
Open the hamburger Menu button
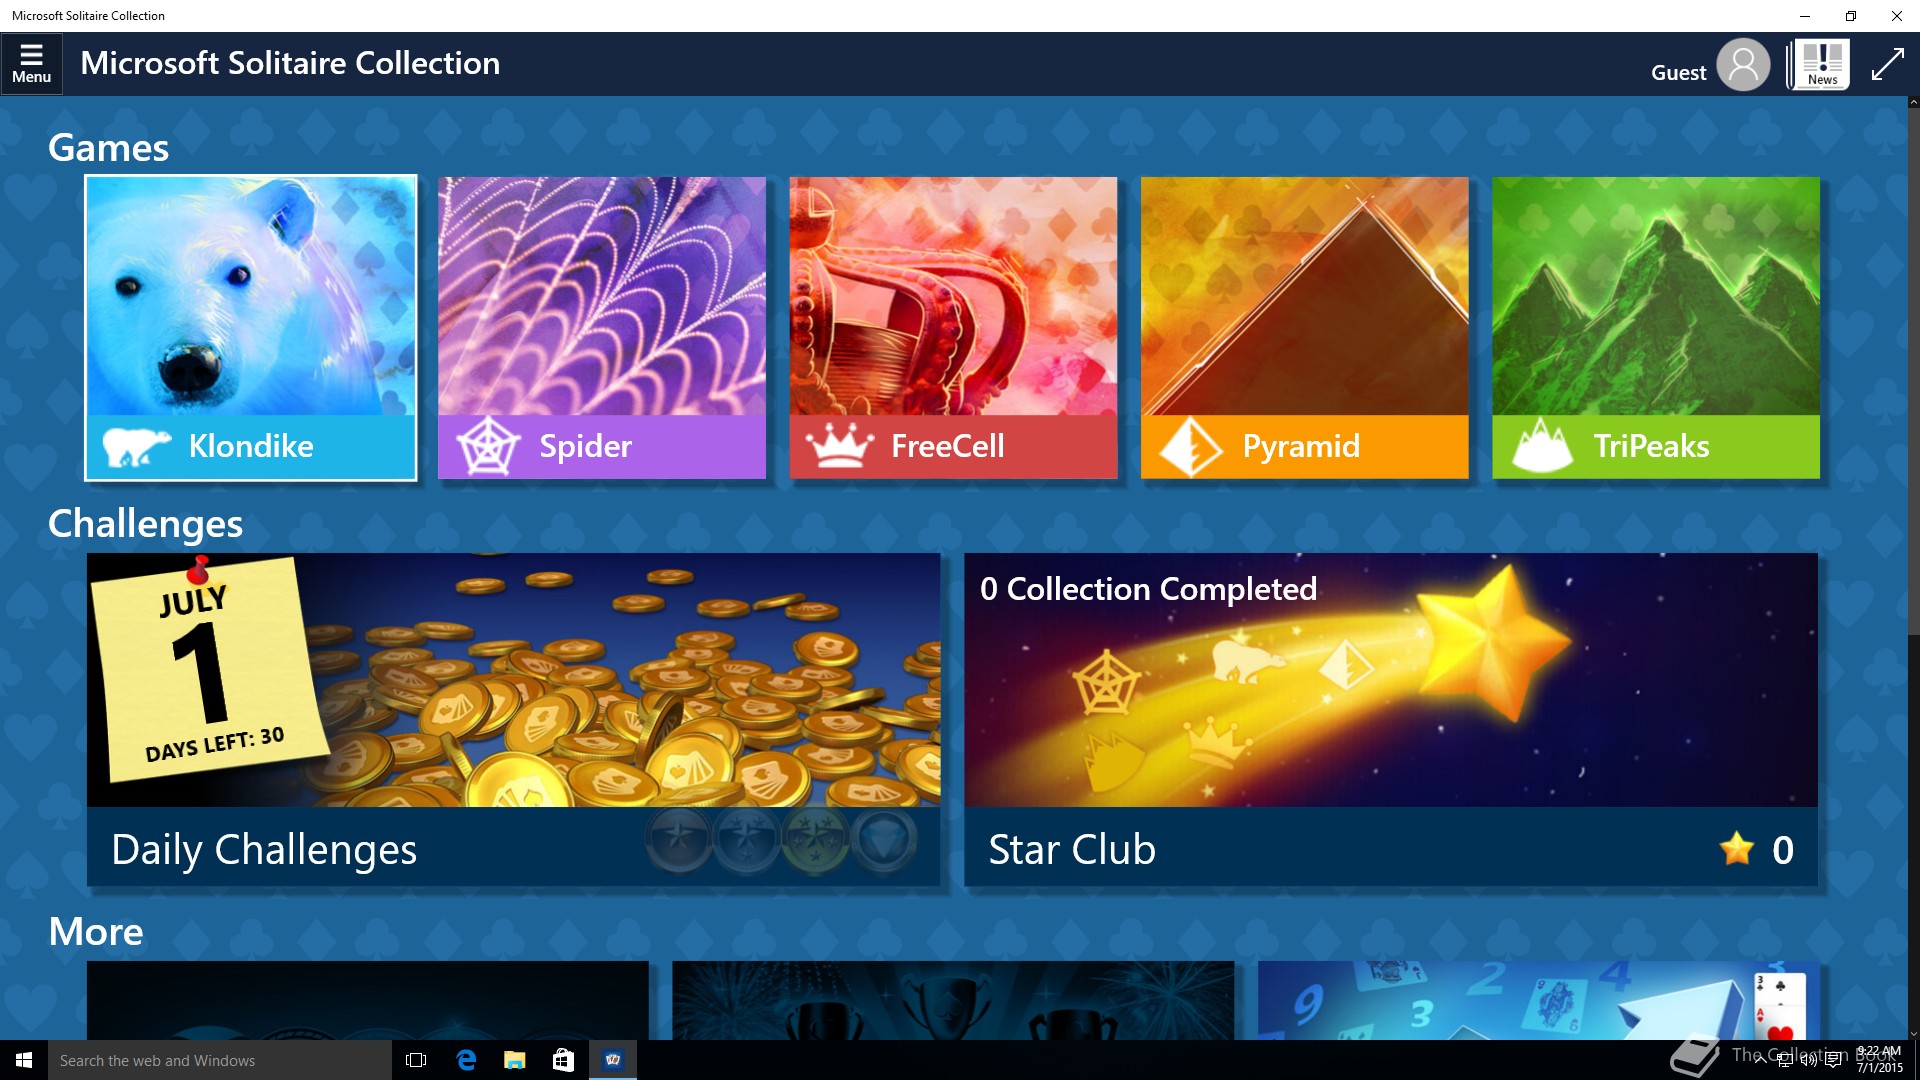coord(31,63)
